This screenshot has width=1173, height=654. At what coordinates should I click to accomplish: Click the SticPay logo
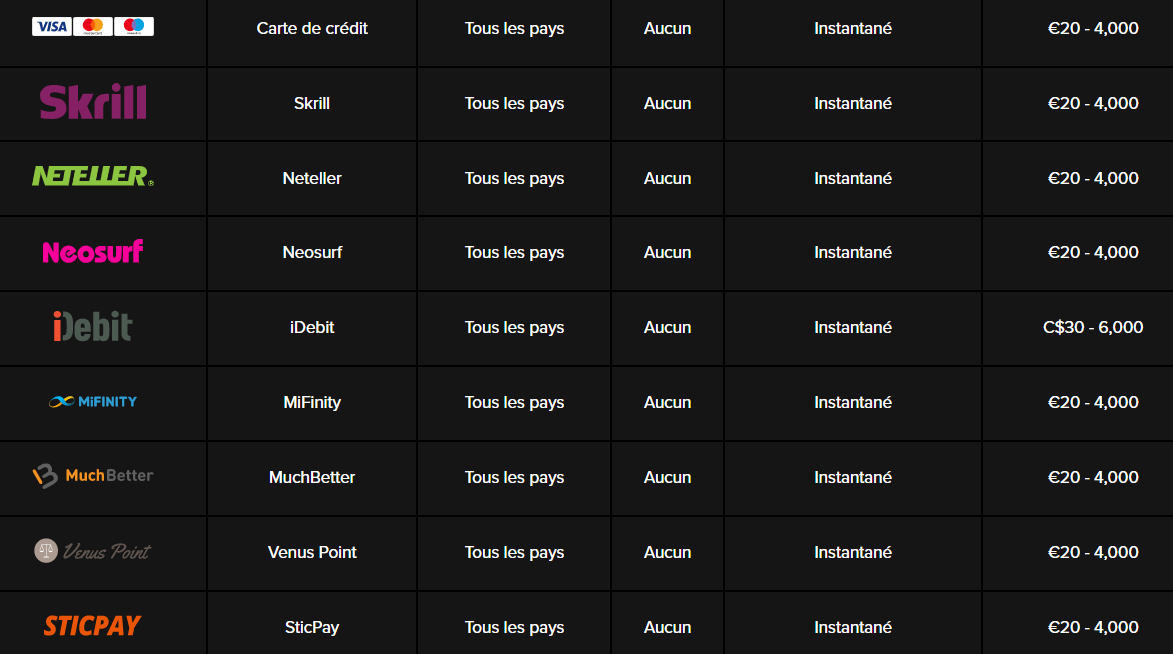click(93, 626)
